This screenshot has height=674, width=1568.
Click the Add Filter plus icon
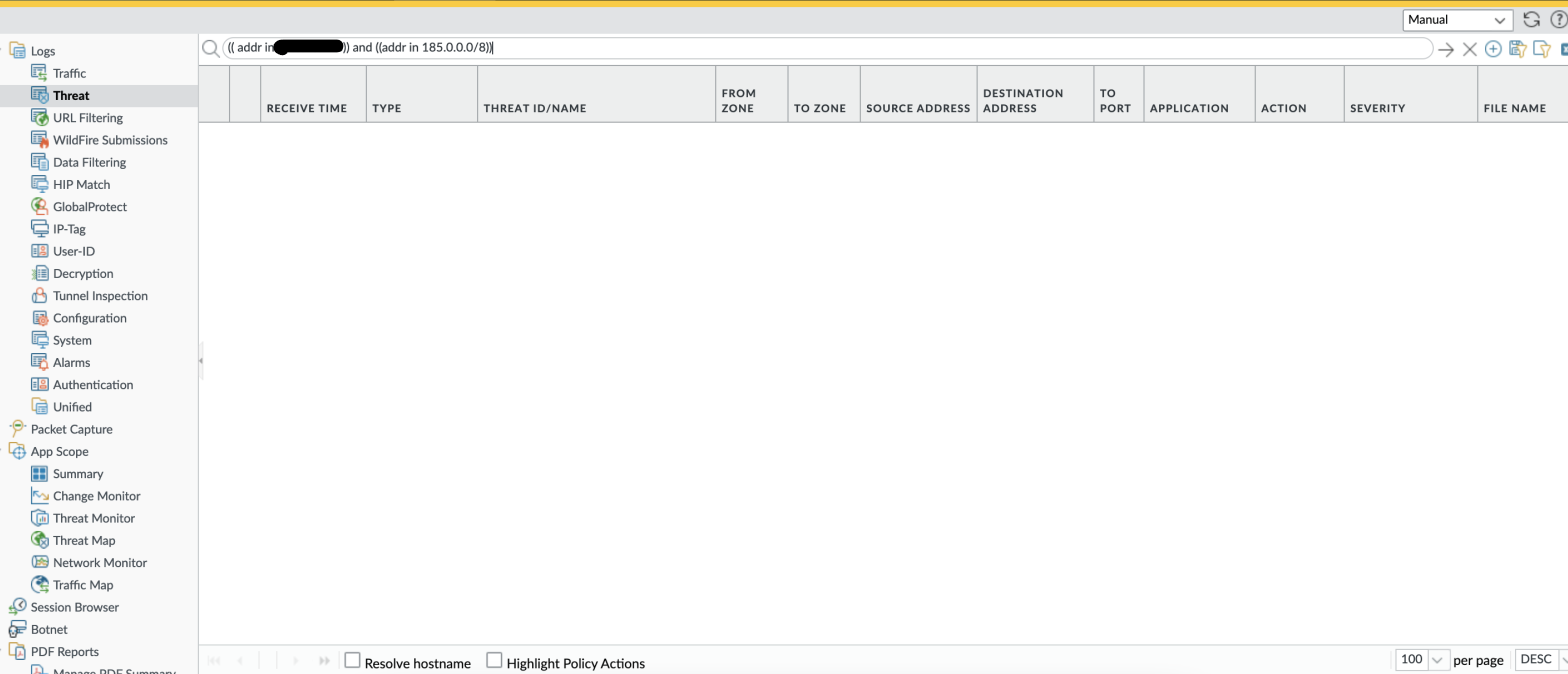(x=1493, y=49)
